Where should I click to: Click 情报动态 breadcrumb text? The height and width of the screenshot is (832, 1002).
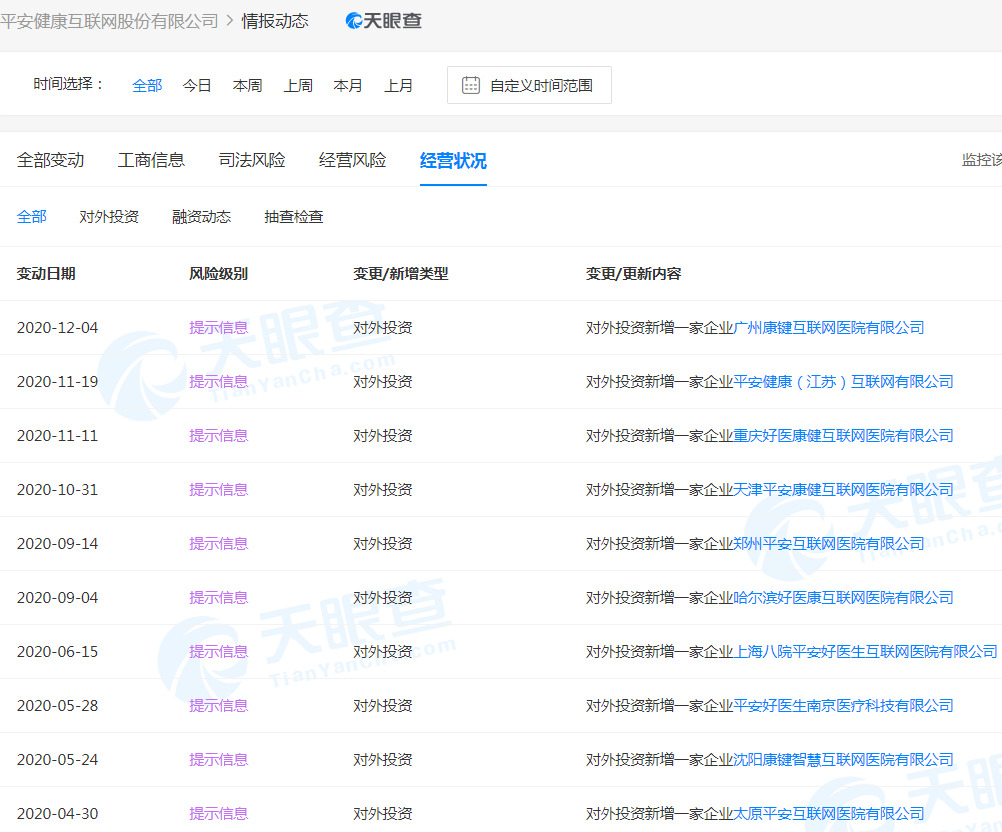[x=275, y=21]
